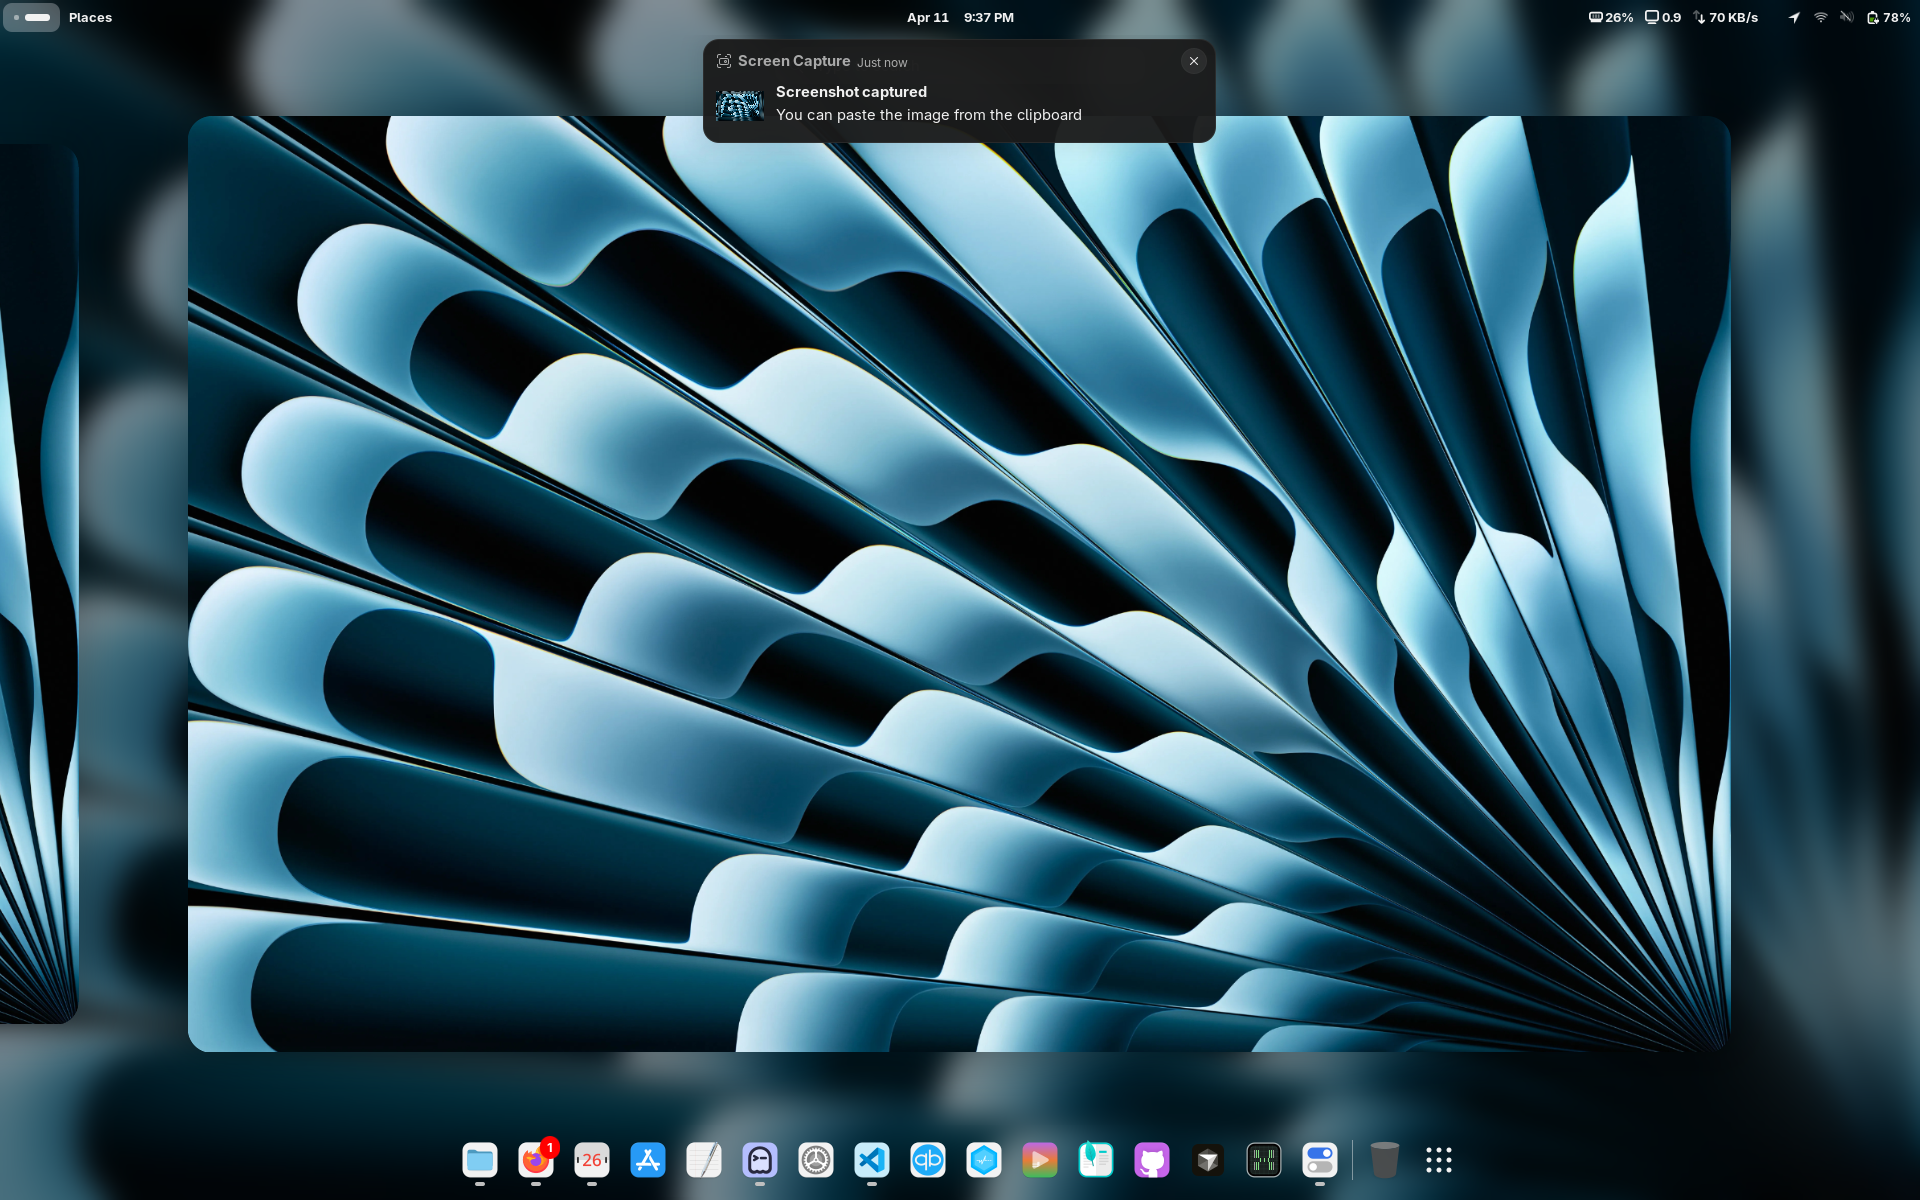Viewport: 1920px width, 1200px height.
Task: Open the Files manager from the dock
Action: pyautogui.click(x=480, y=1160)
